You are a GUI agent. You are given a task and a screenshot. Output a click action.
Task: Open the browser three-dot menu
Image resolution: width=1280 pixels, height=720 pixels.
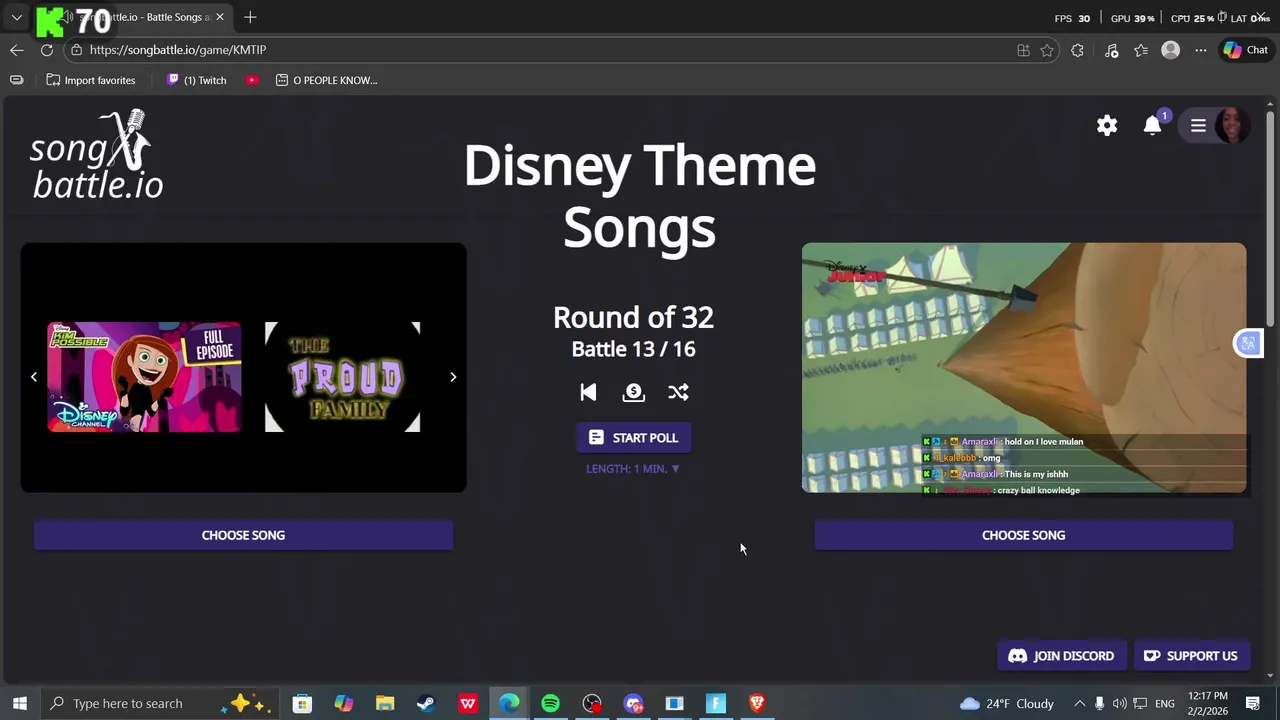1200,50
